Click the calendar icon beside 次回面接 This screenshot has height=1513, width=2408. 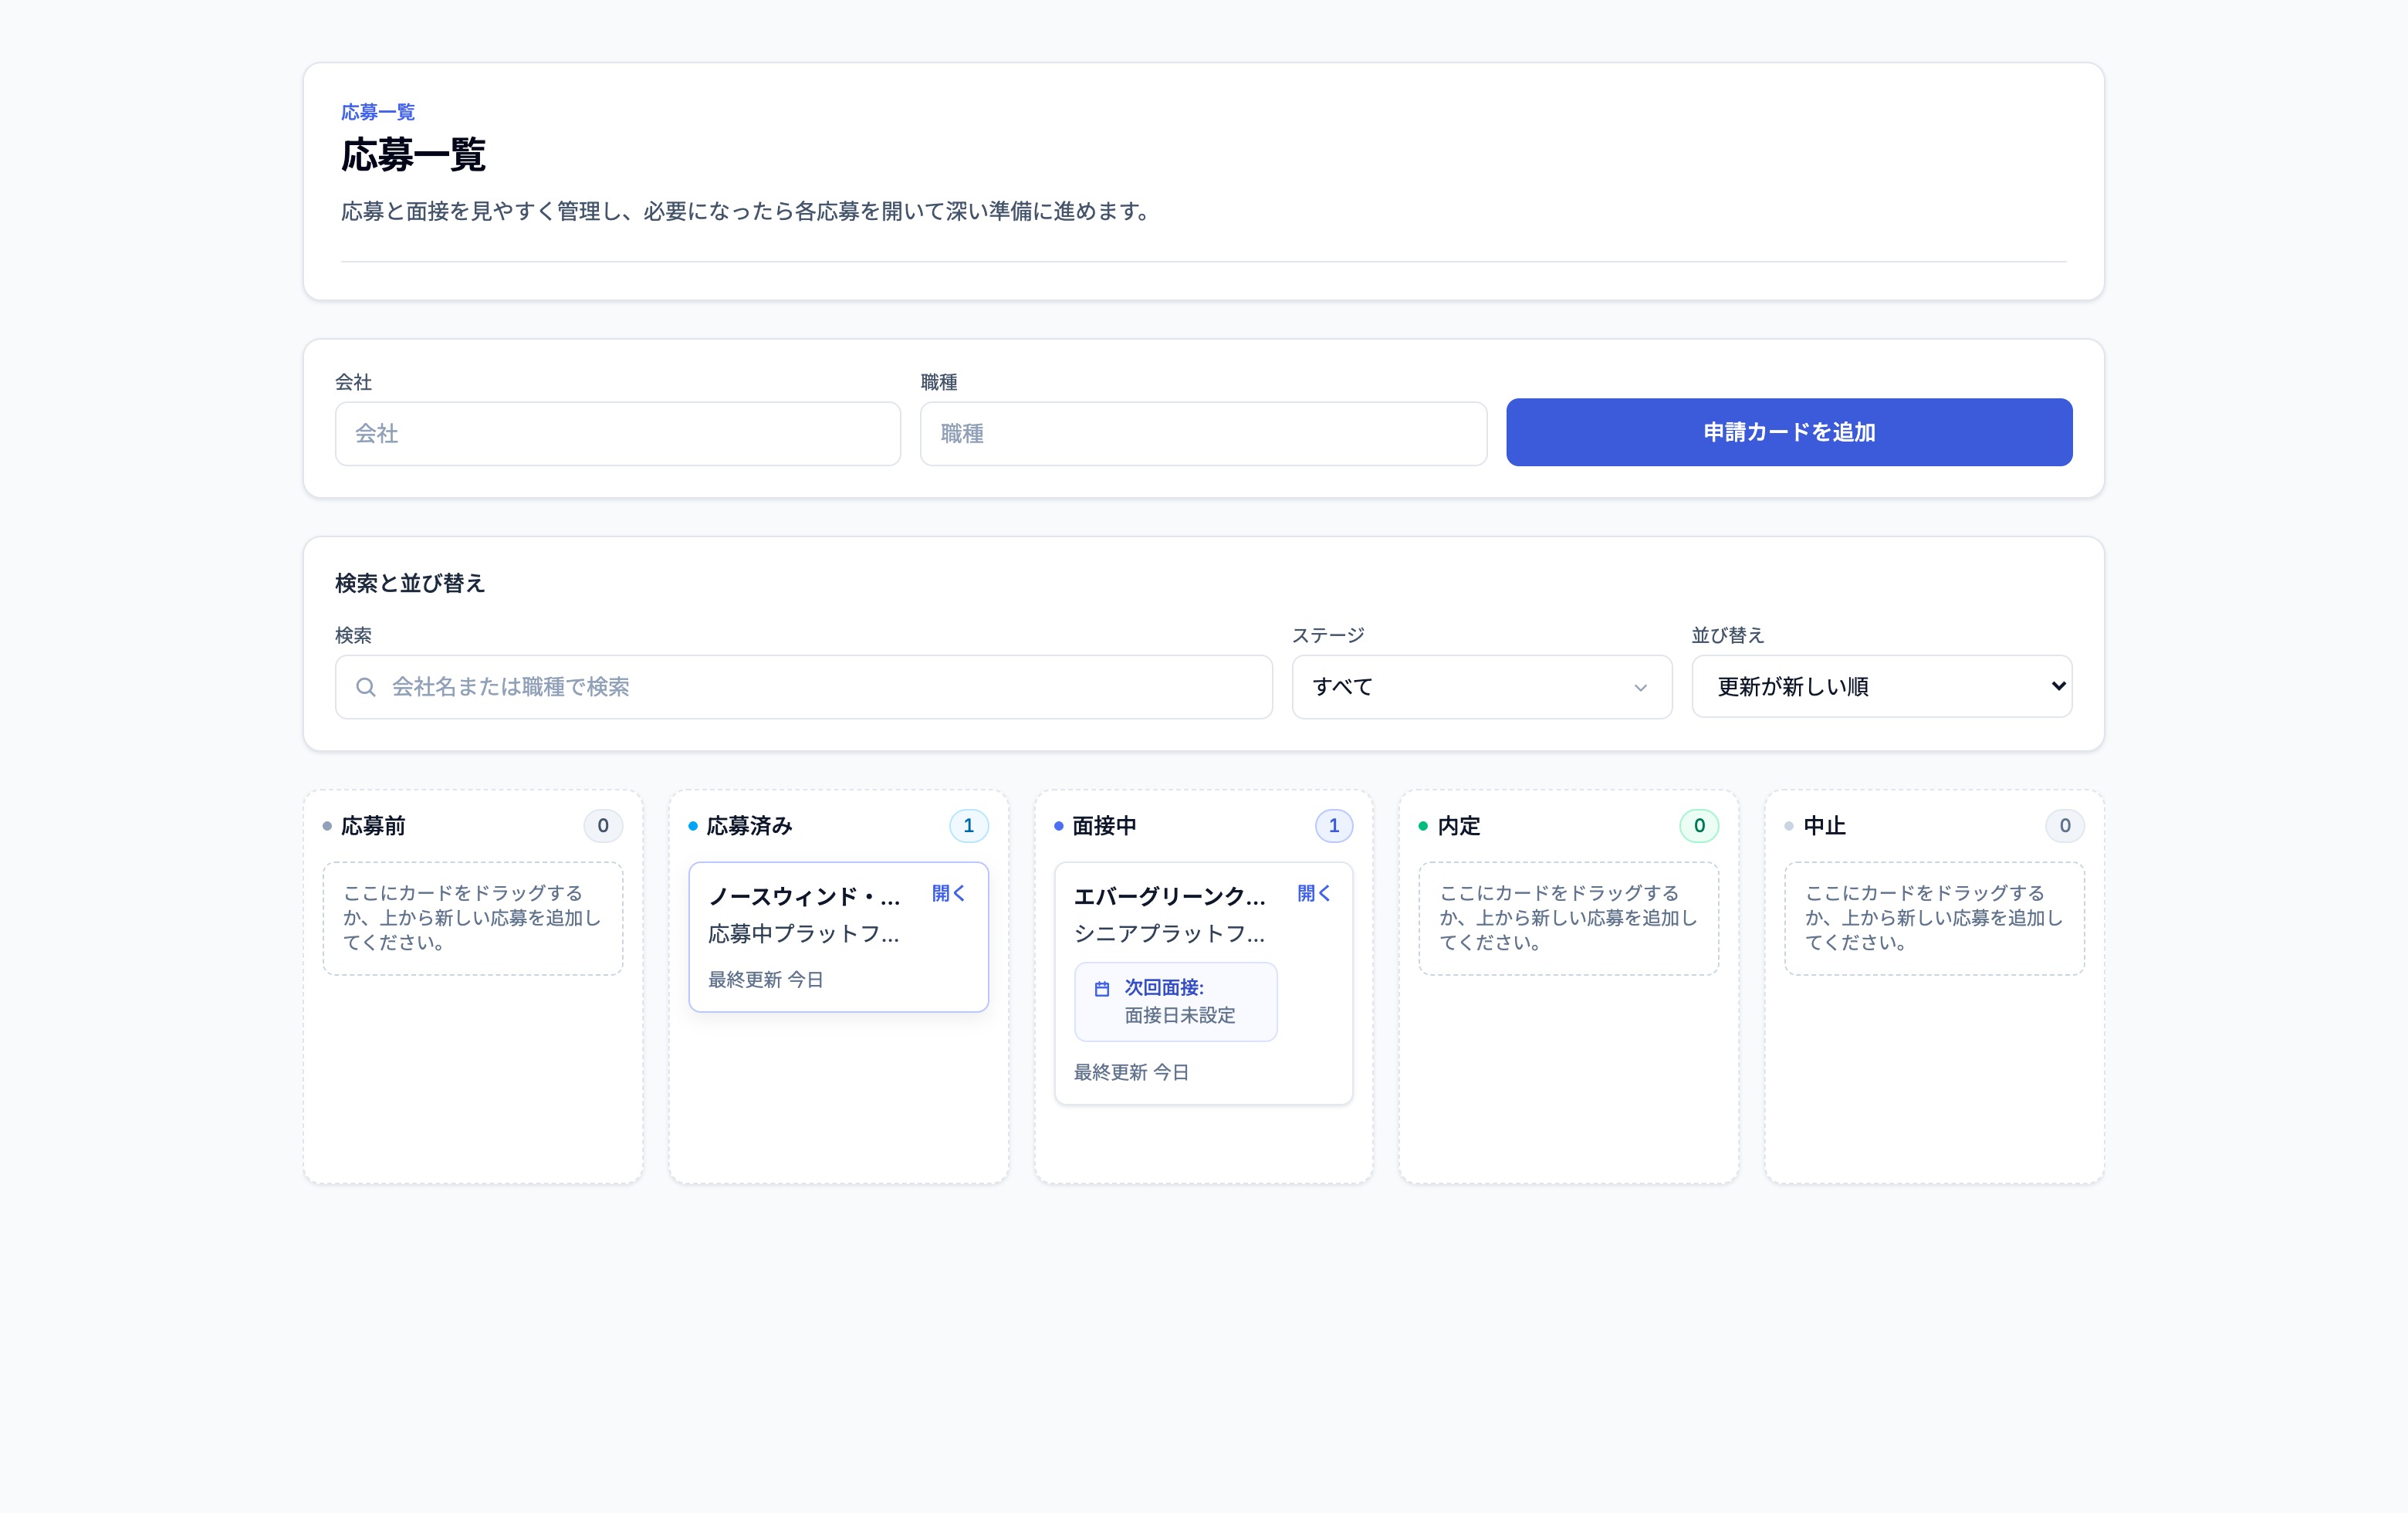[x=1102, y=988]
